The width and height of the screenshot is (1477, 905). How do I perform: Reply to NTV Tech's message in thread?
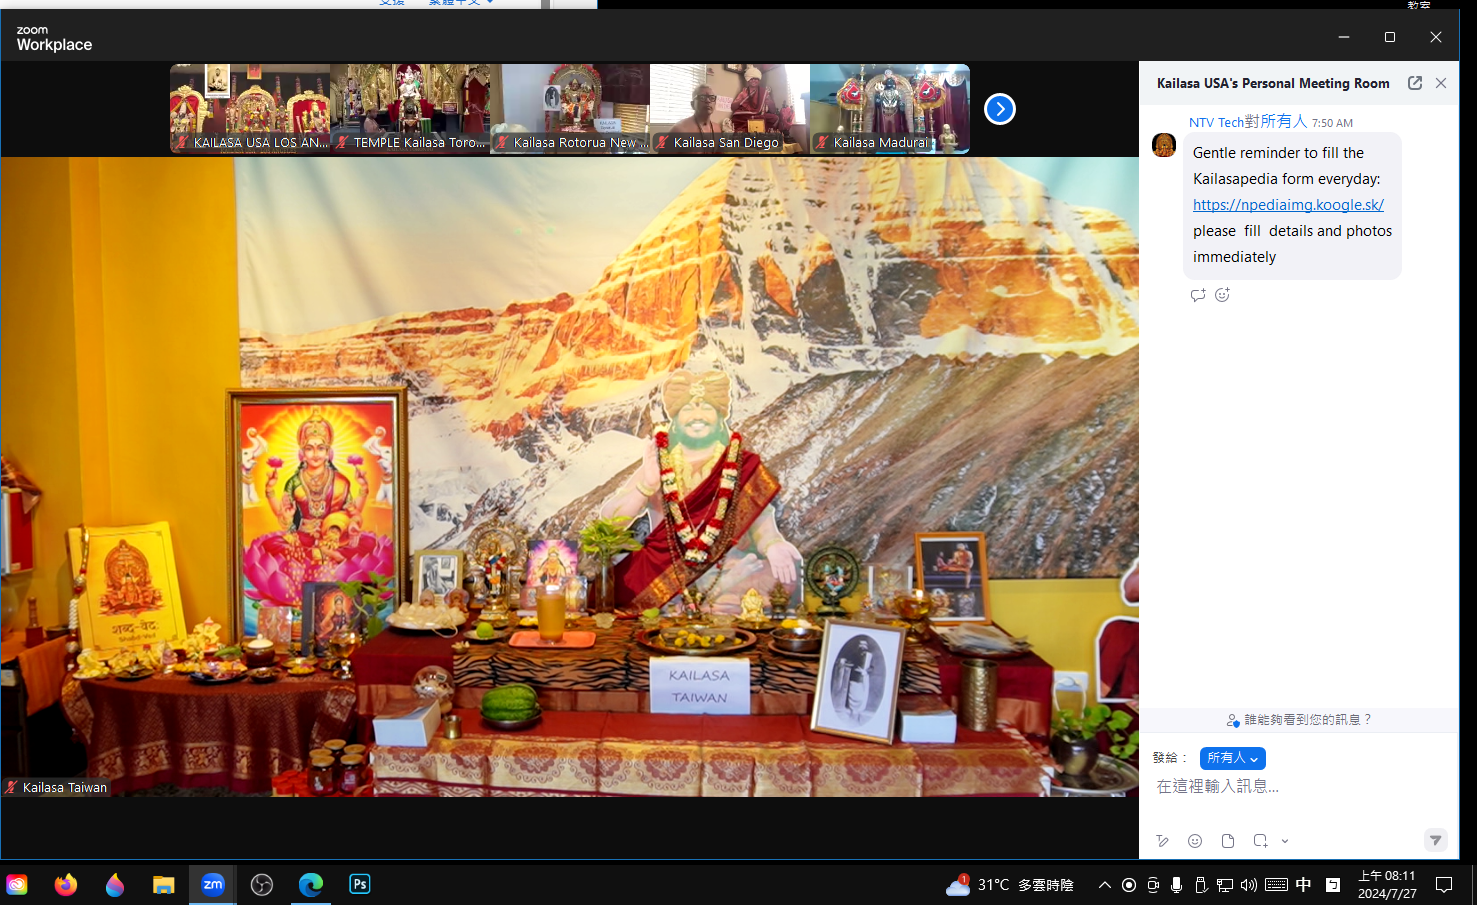point(1198,295)
